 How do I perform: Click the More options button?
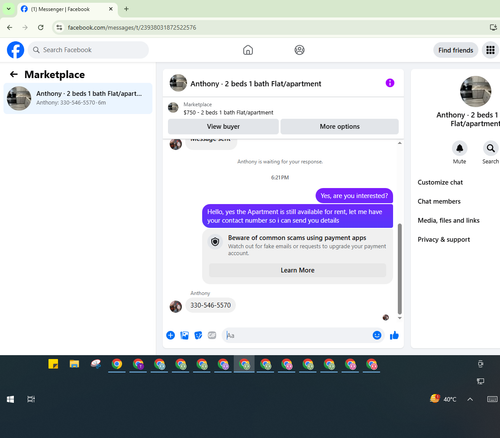coord(340,127)
